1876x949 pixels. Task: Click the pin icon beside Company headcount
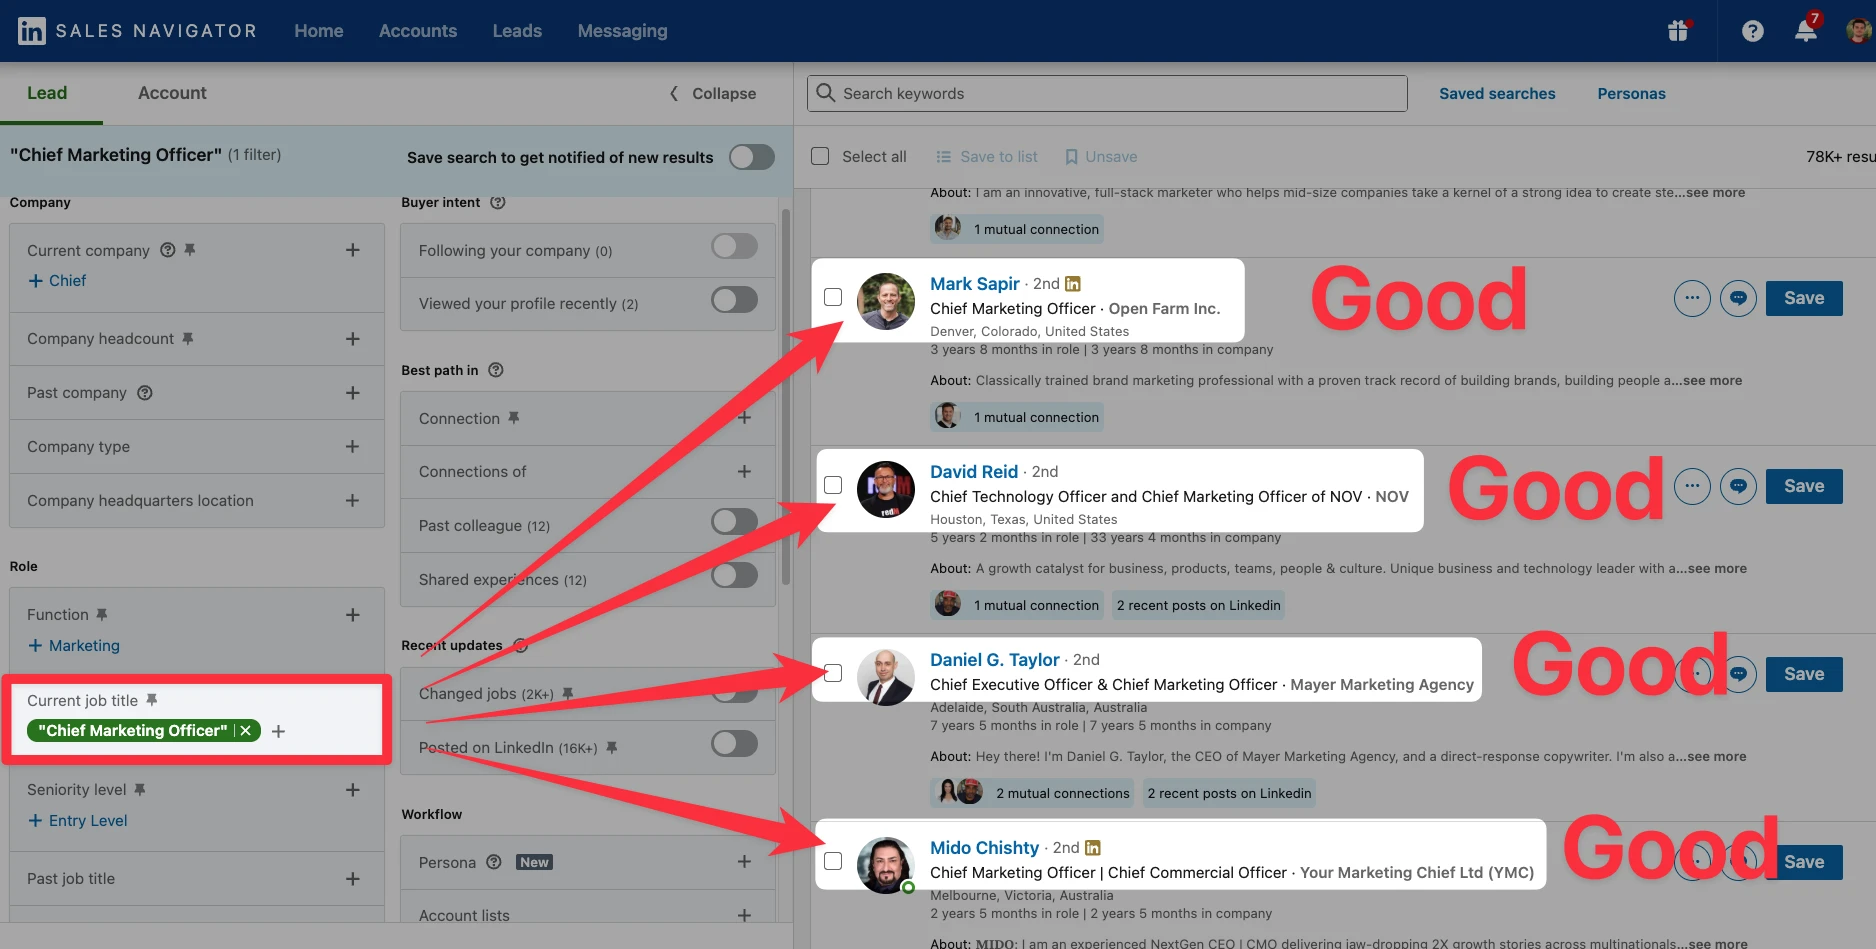(x=187, y=339)
